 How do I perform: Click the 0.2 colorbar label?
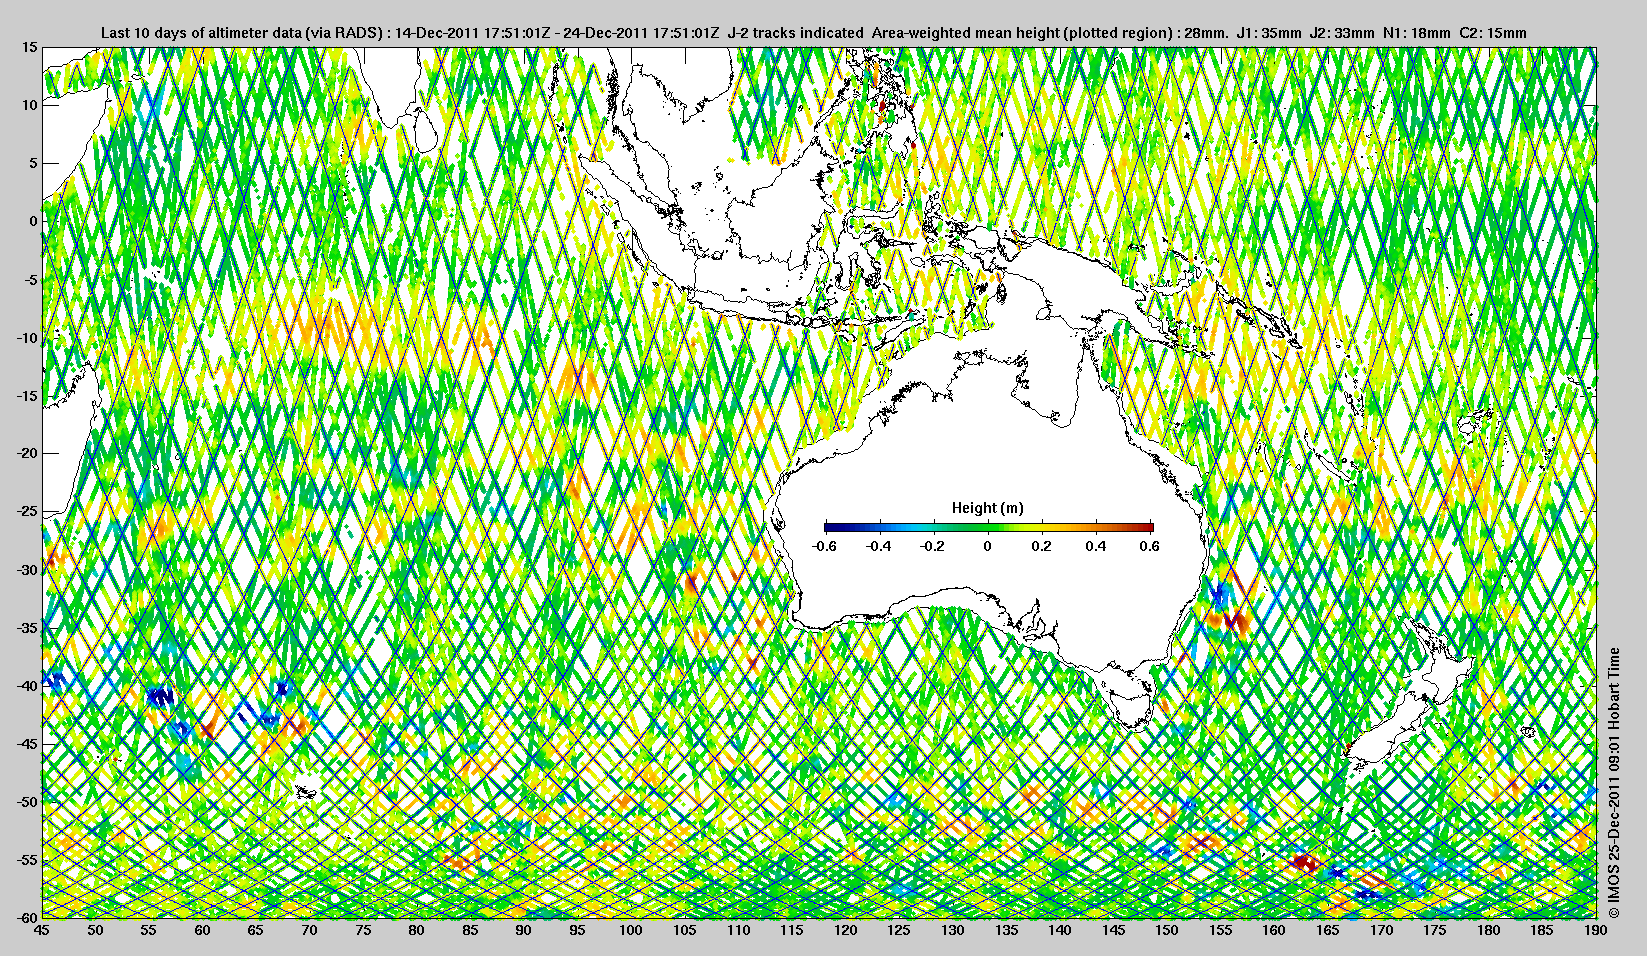click(1042, 546)
